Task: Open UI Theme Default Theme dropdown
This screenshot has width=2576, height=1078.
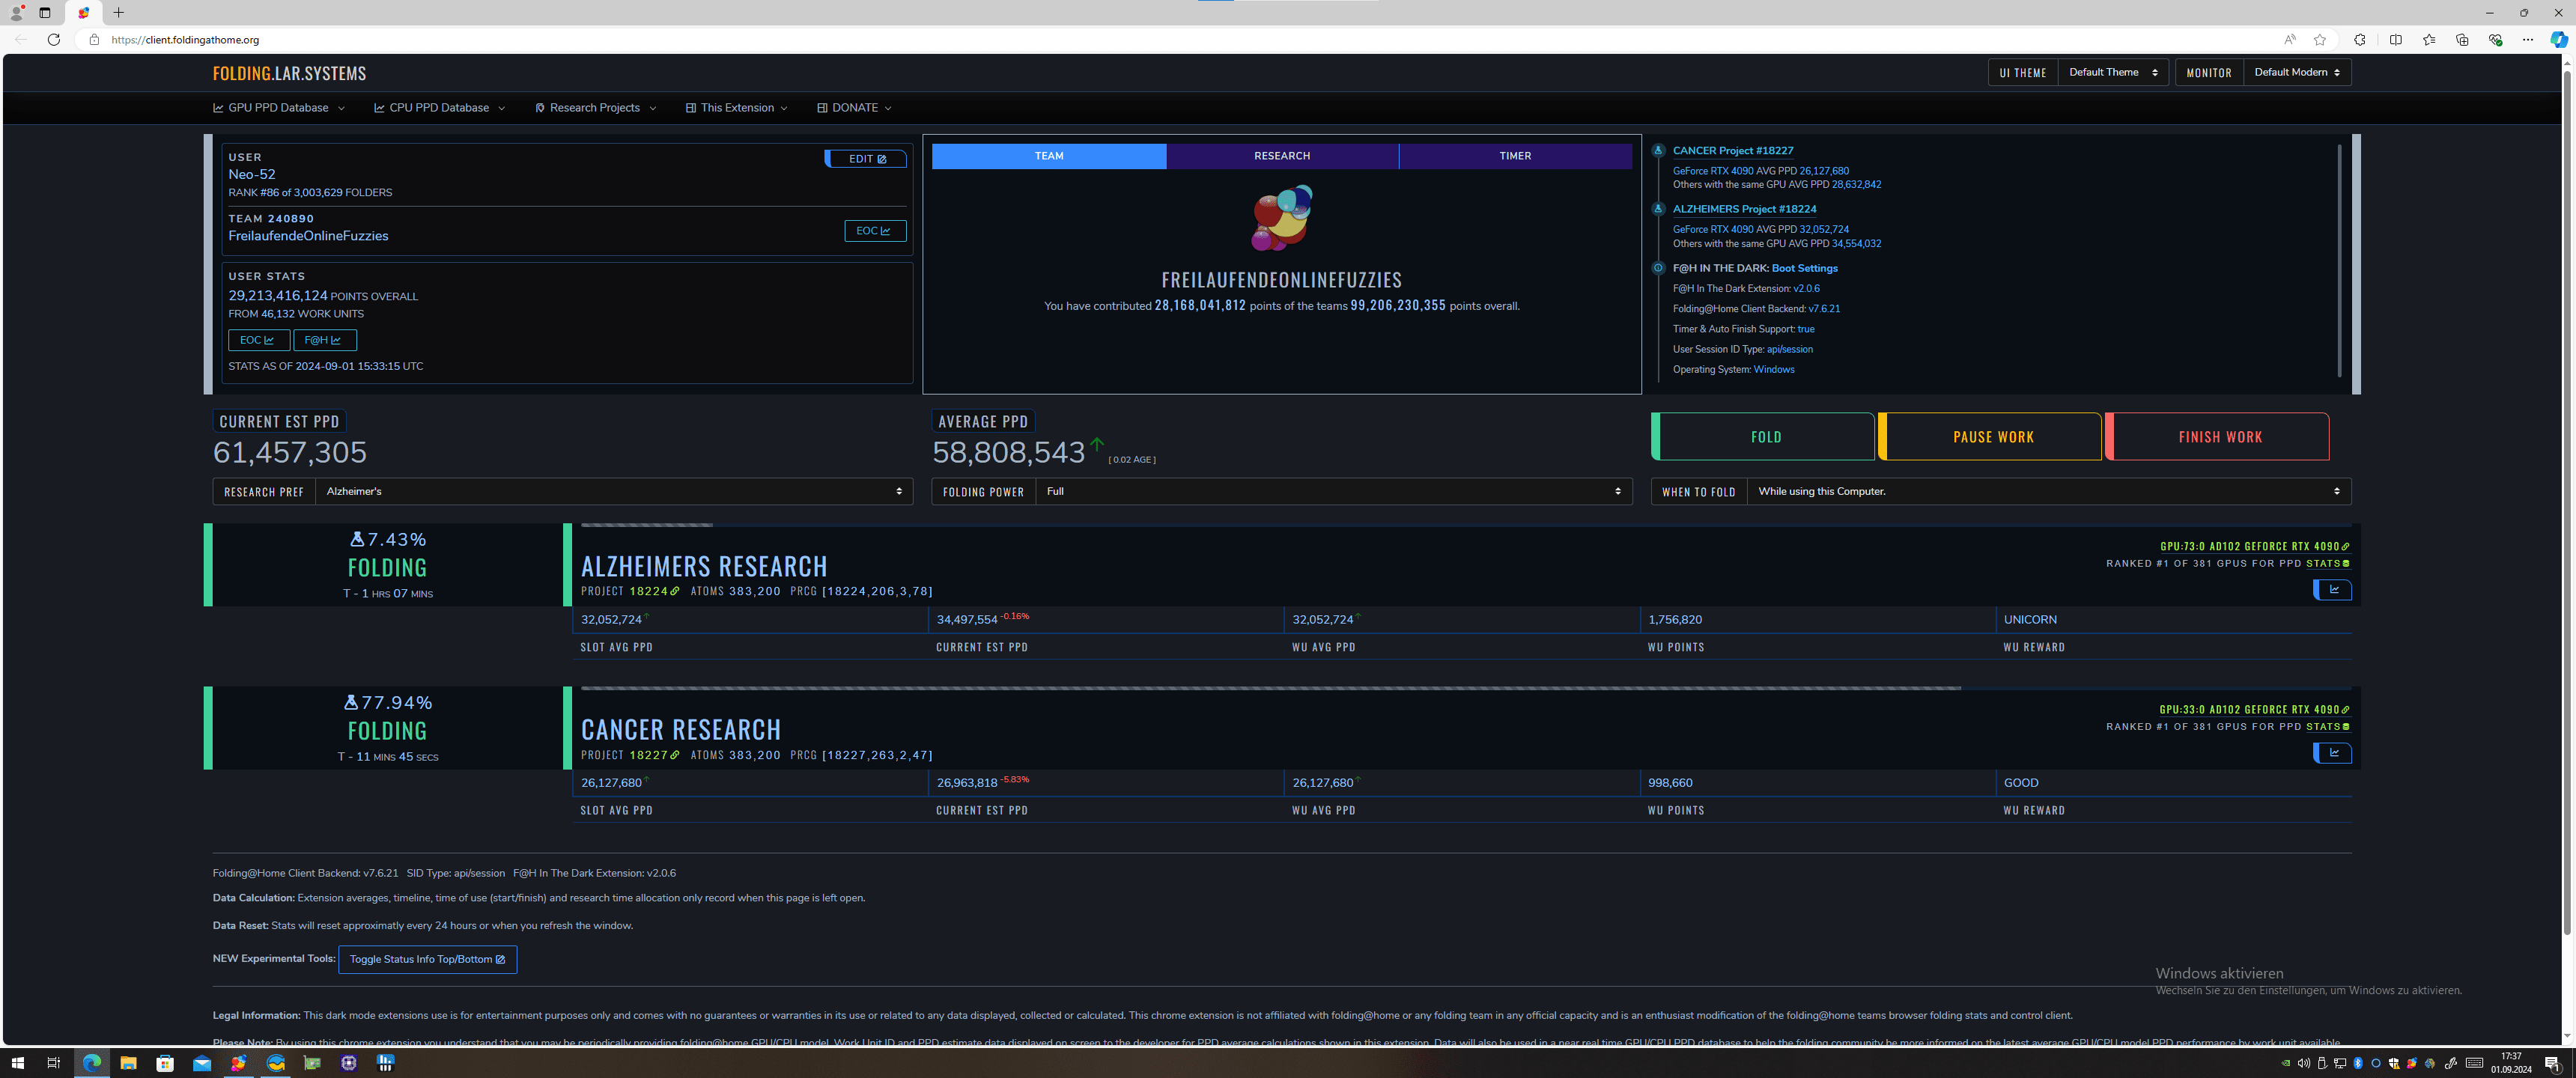Action: (2112, 73)
